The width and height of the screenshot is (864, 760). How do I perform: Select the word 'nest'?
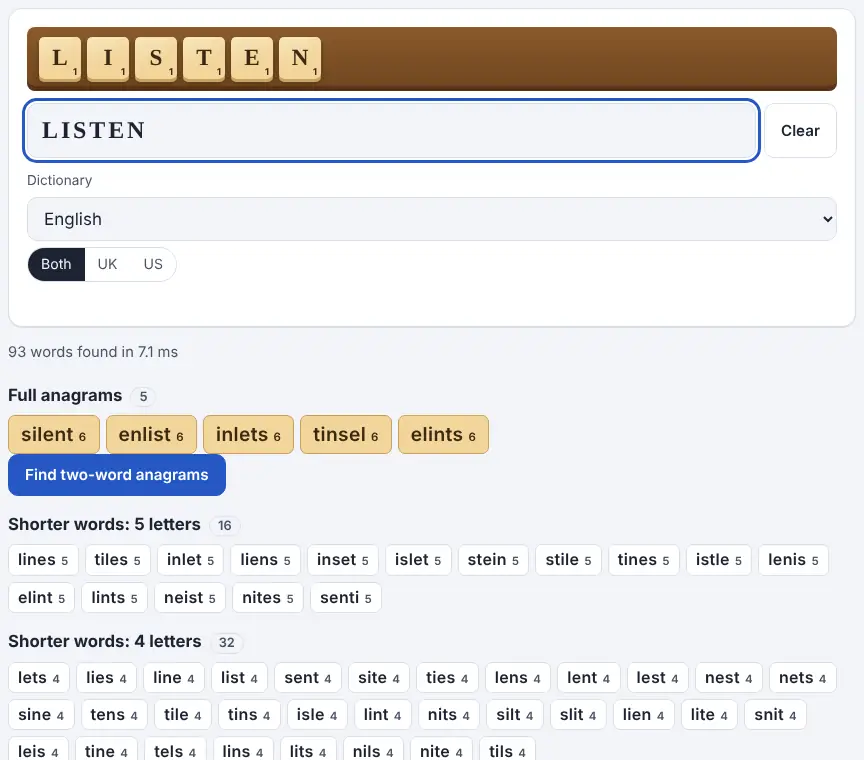(x=729, y=678)
